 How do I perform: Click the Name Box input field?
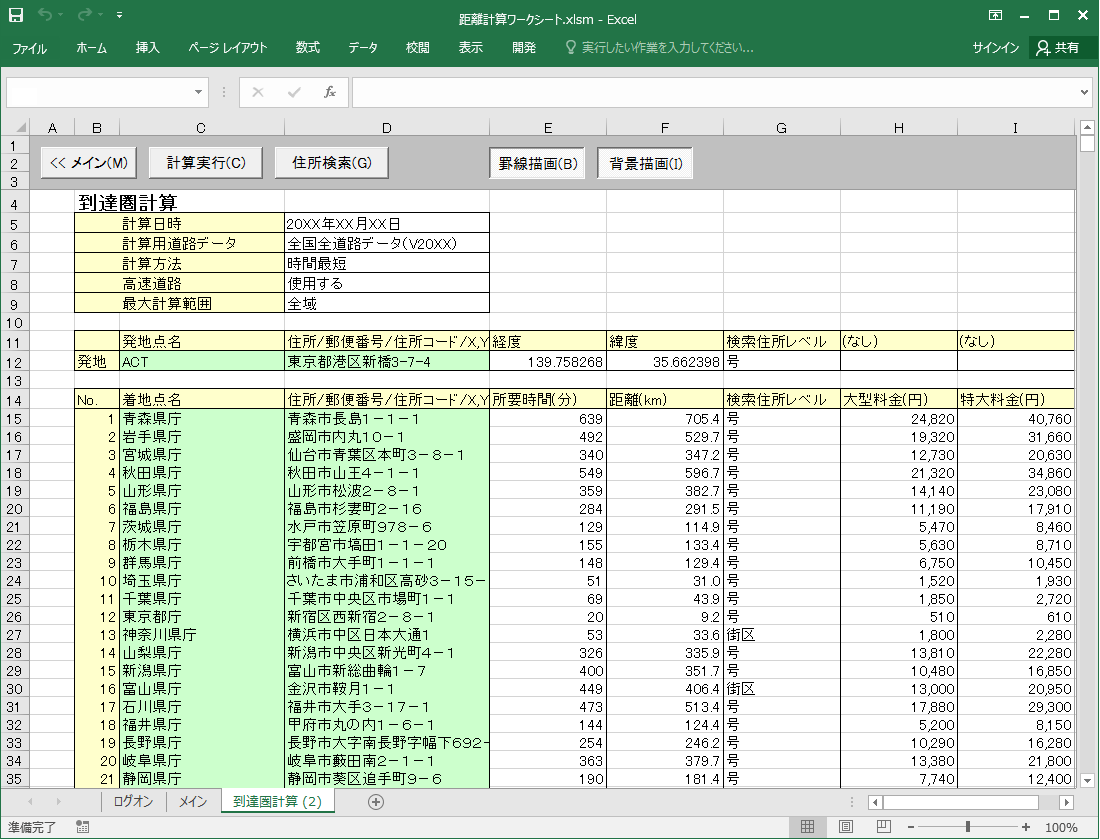pyautogui.click(x=98, y=92)
